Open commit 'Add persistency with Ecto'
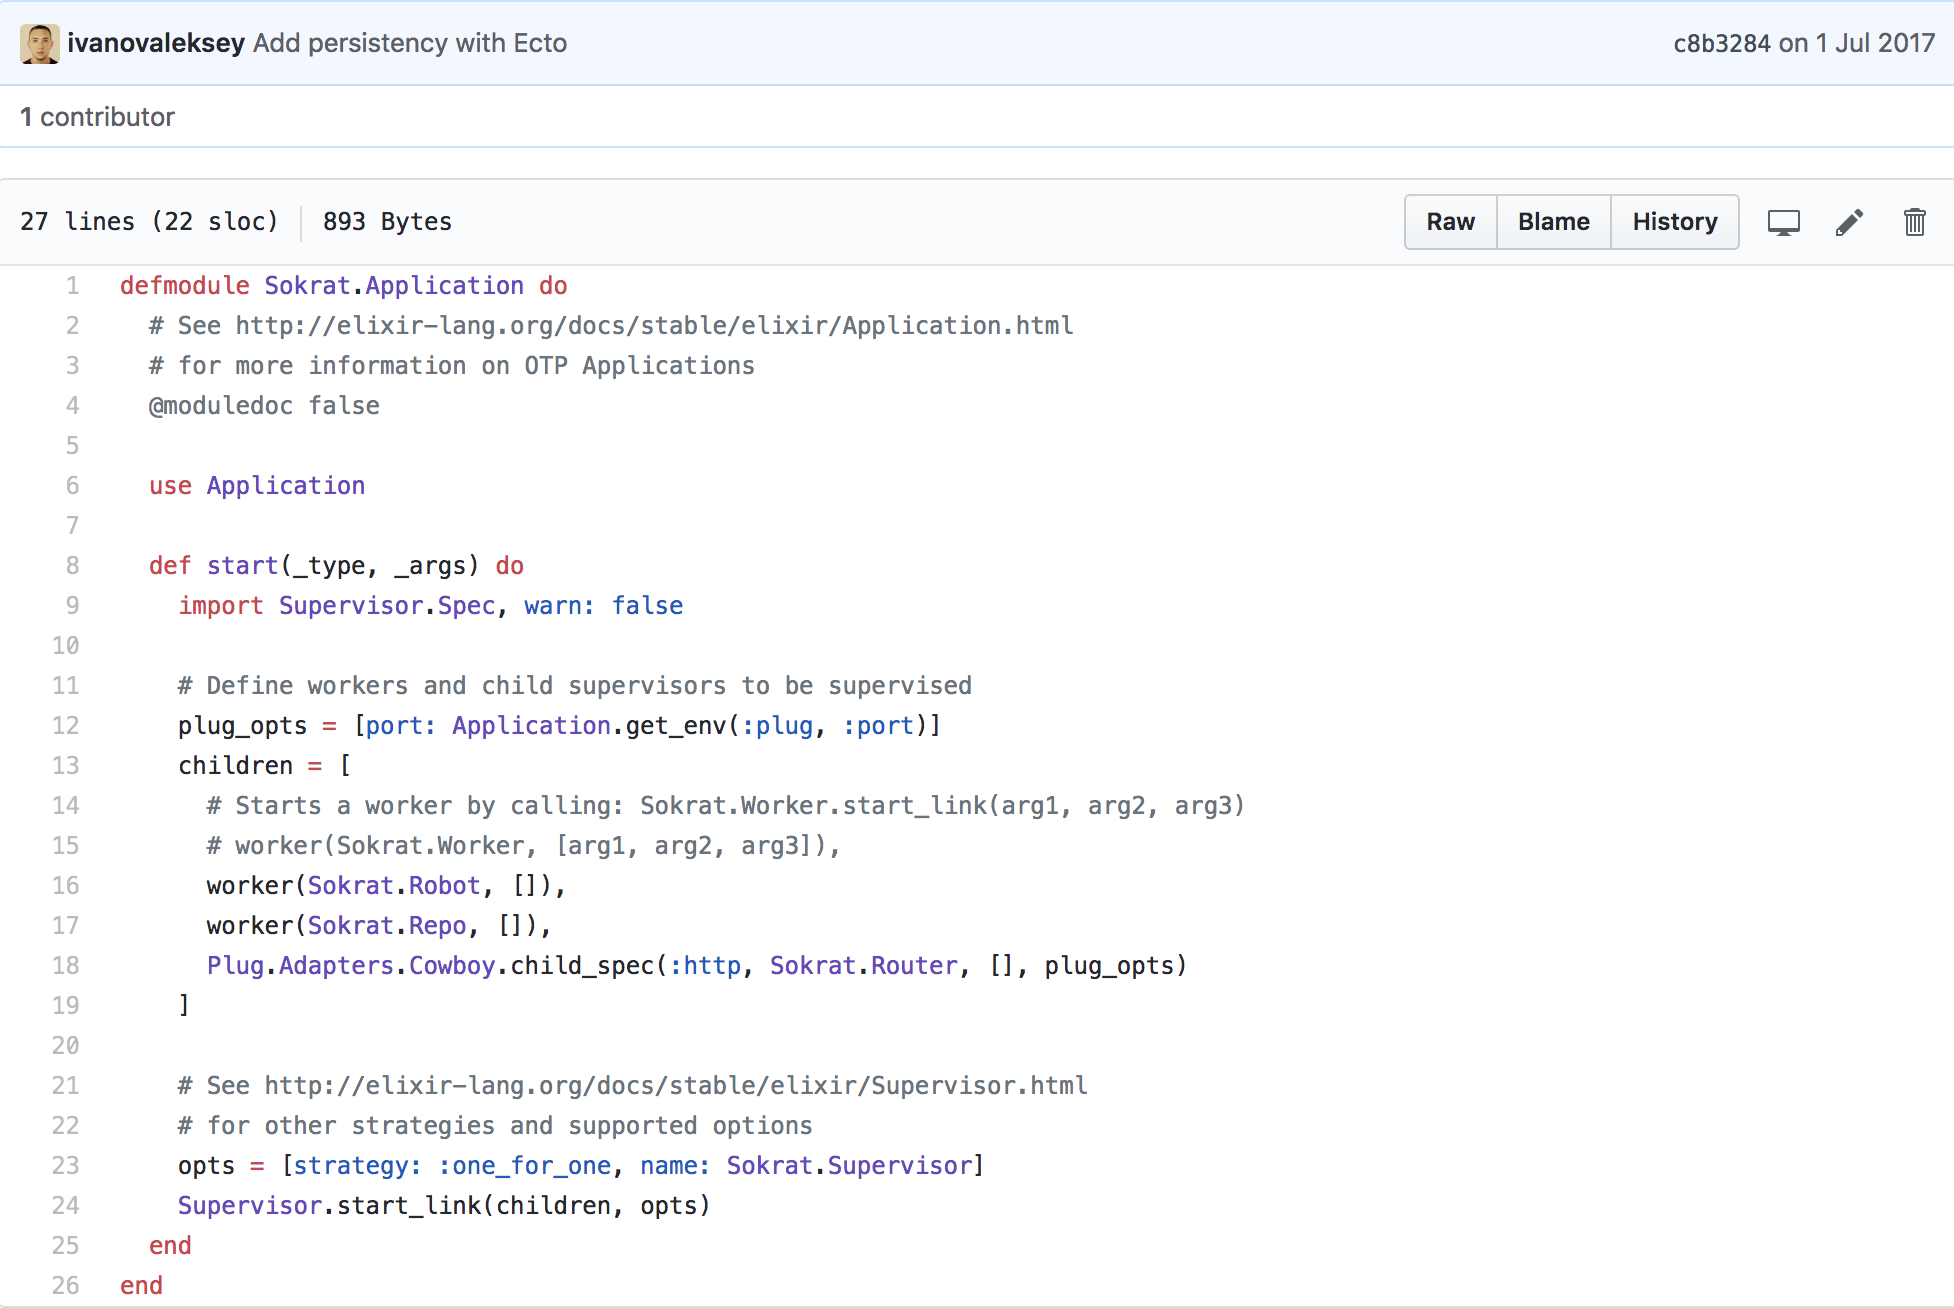 pyautogui.click(x=410, y=43)
